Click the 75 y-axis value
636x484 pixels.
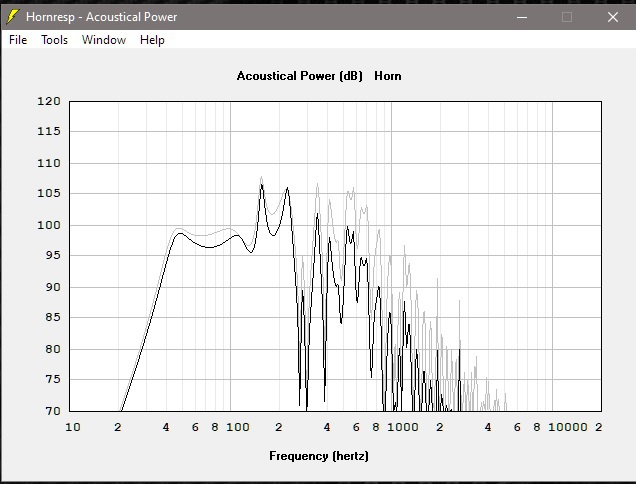53,379
